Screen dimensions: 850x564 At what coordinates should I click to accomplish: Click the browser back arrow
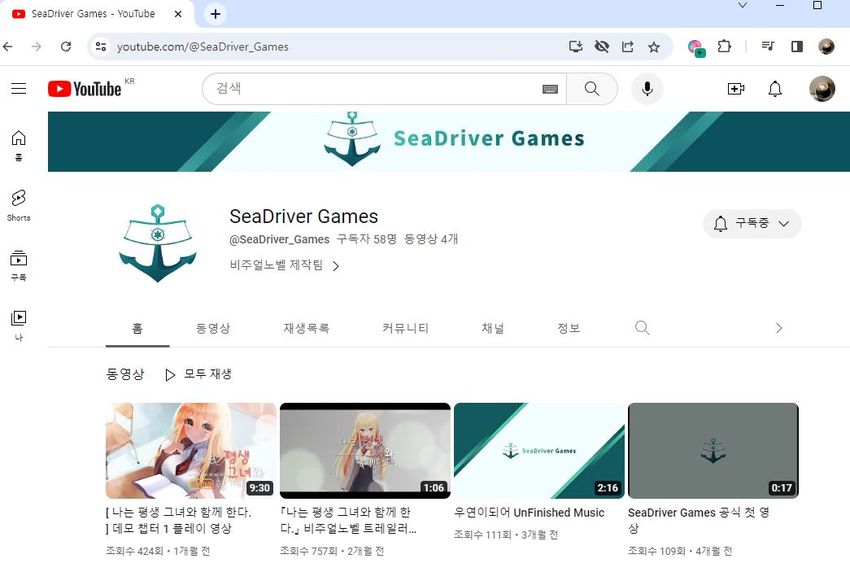[x=8, y=47]
